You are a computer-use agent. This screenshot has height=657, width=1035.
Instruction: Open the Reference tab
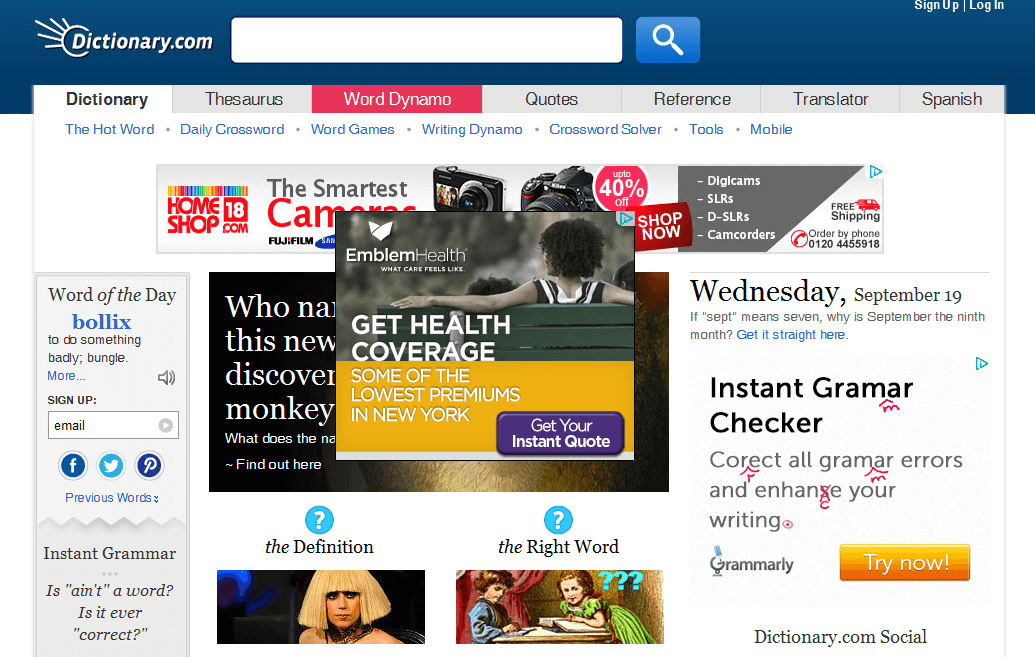coord(692,99)
